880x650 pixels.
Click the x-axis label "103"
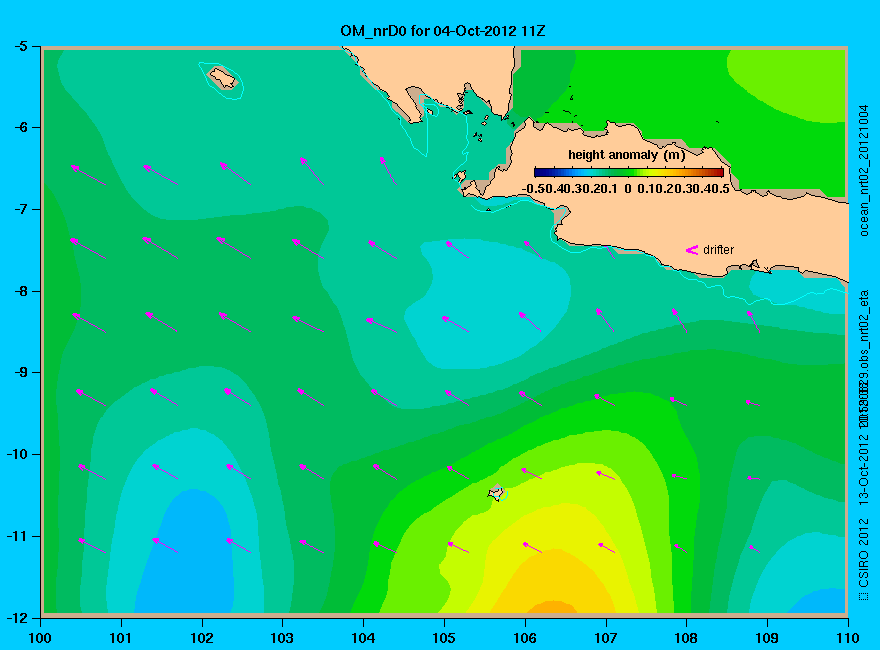[x=282, y=638]
